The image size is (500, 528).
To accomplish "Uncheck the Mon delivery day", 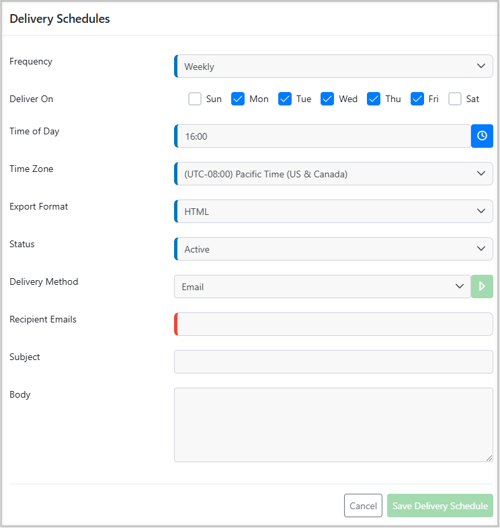I will coord(238,99).
